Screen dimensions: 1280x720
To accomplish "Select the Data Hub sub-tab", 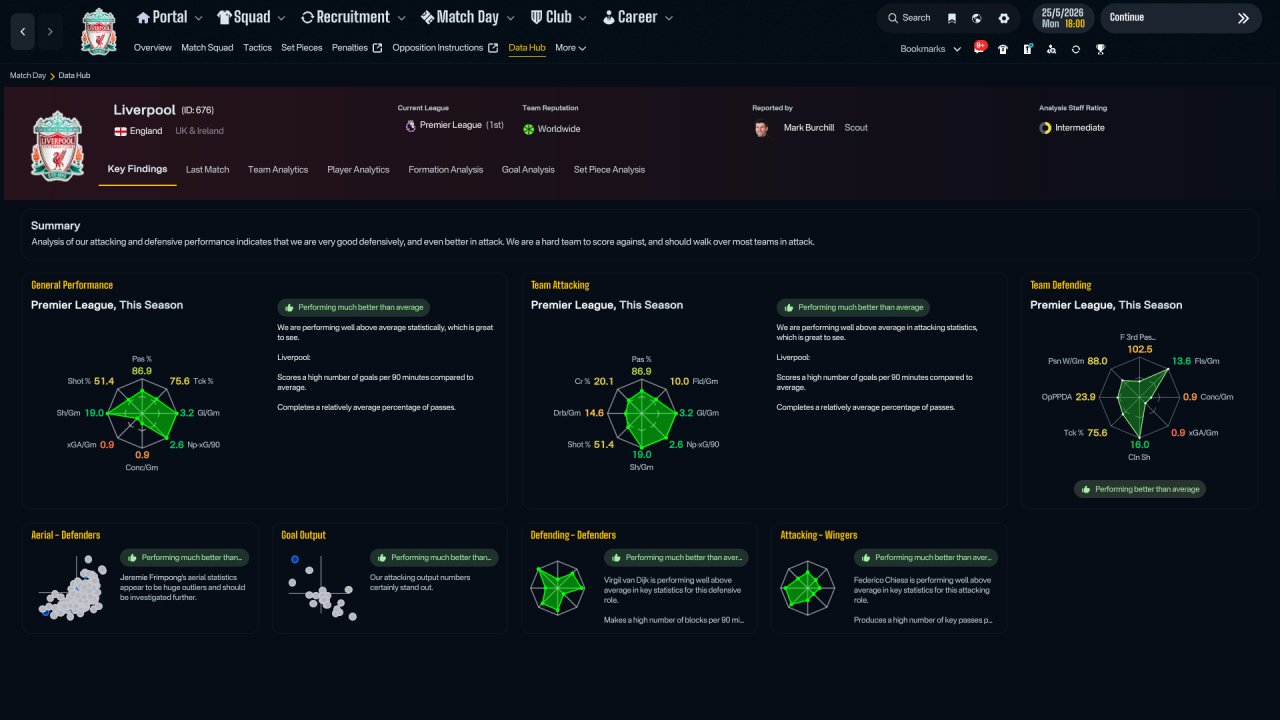I will coord(527,48).
